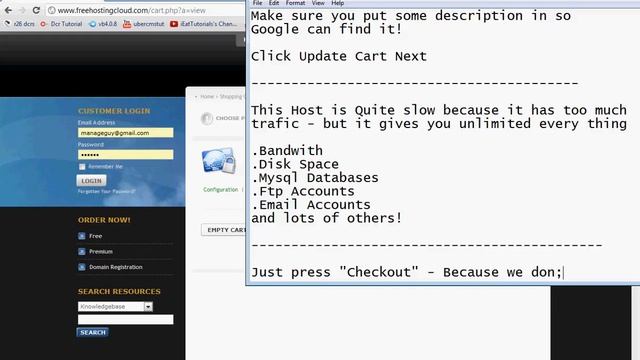640x360 pixels.
Task: Click the icon beside Free
Action: tap(82, 236)
